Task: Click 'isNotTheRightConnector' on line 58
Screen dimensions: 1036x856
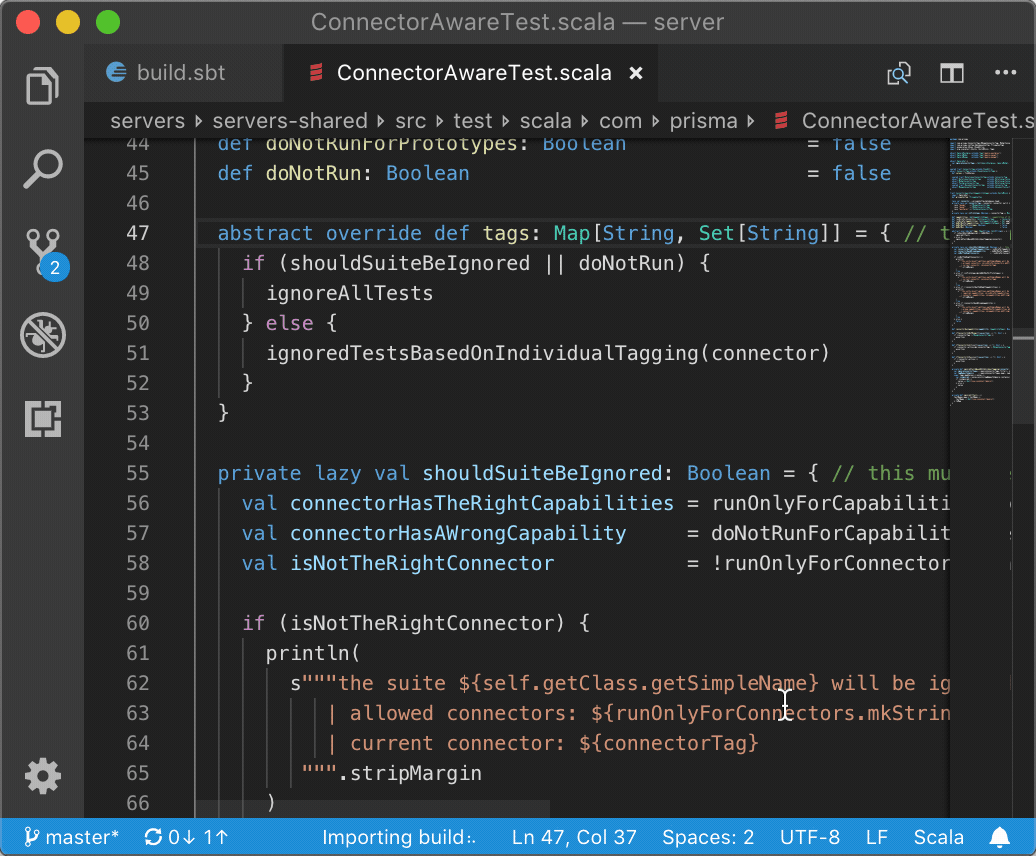Action: point(422,563)
